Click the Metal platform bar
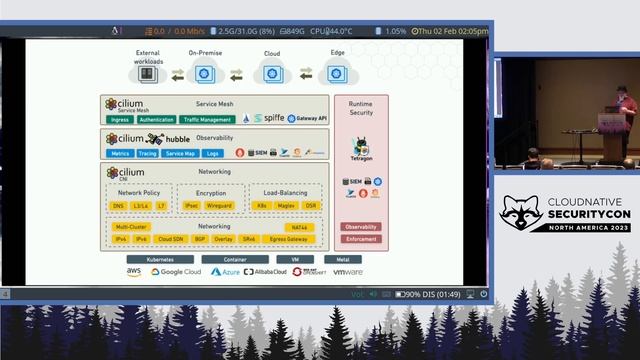640x360 pixels. (x=343, y=260)
